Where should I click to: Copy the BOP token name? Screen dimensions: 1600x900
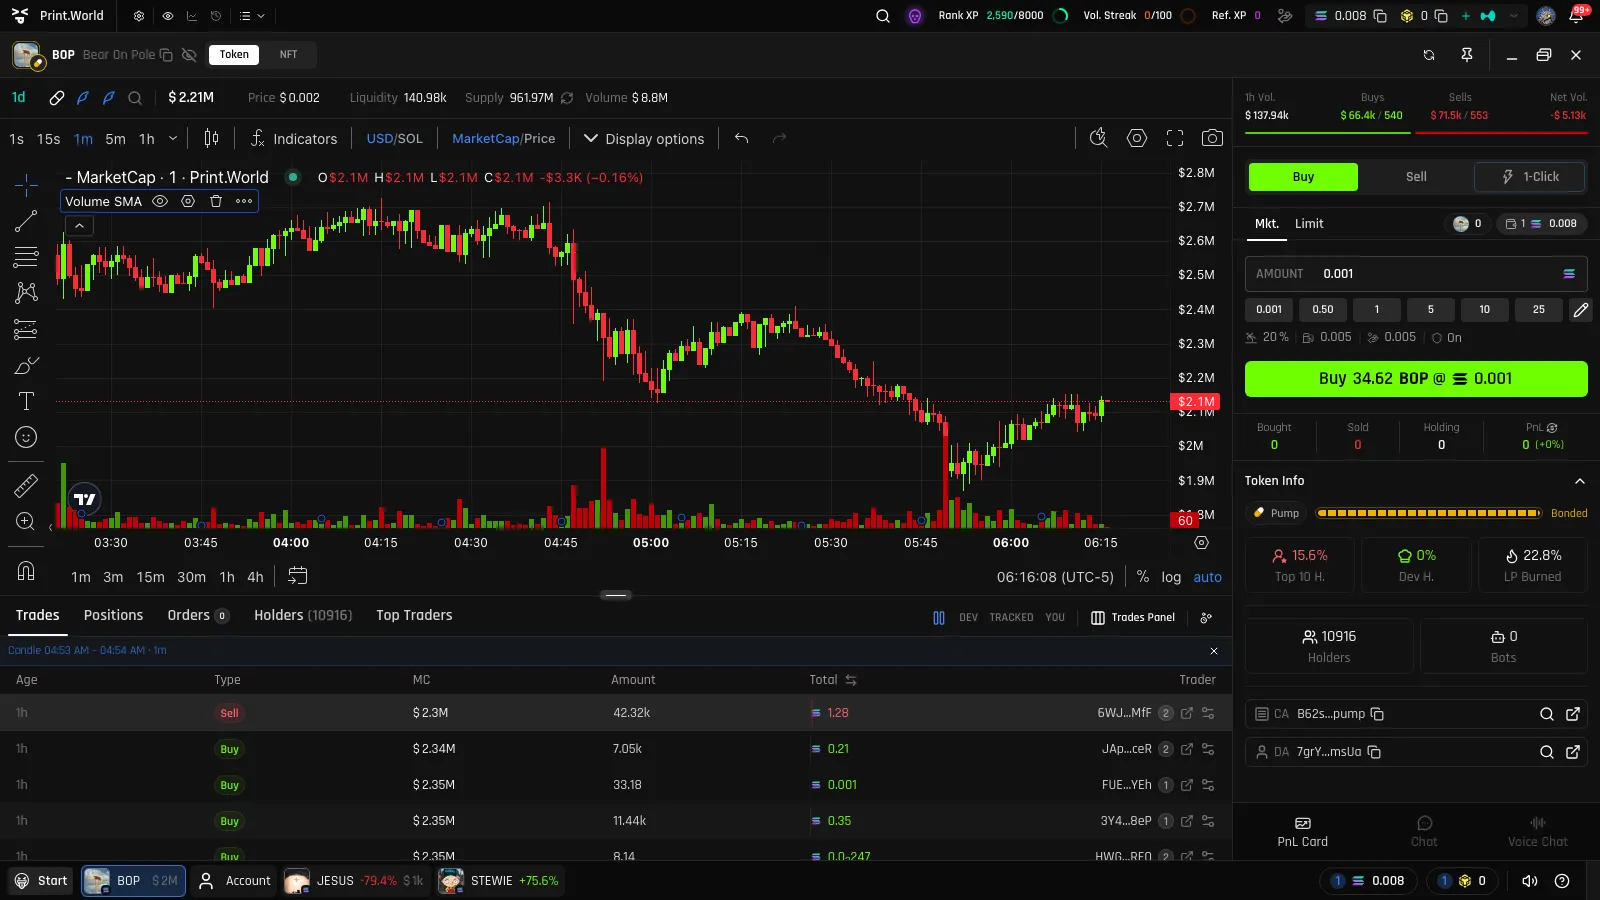(166, 55)
